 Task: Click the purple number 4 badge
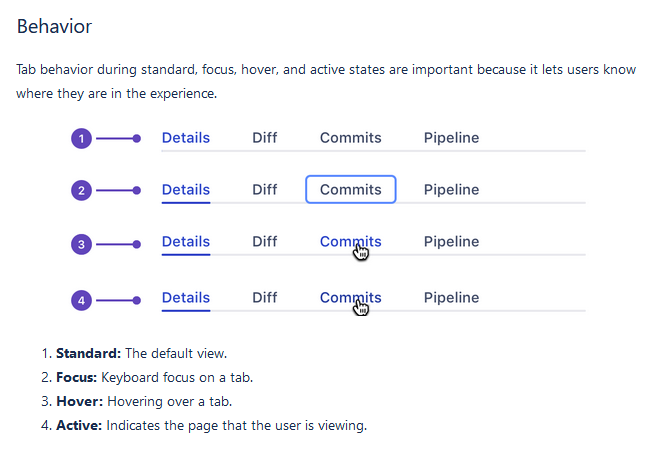81,299
